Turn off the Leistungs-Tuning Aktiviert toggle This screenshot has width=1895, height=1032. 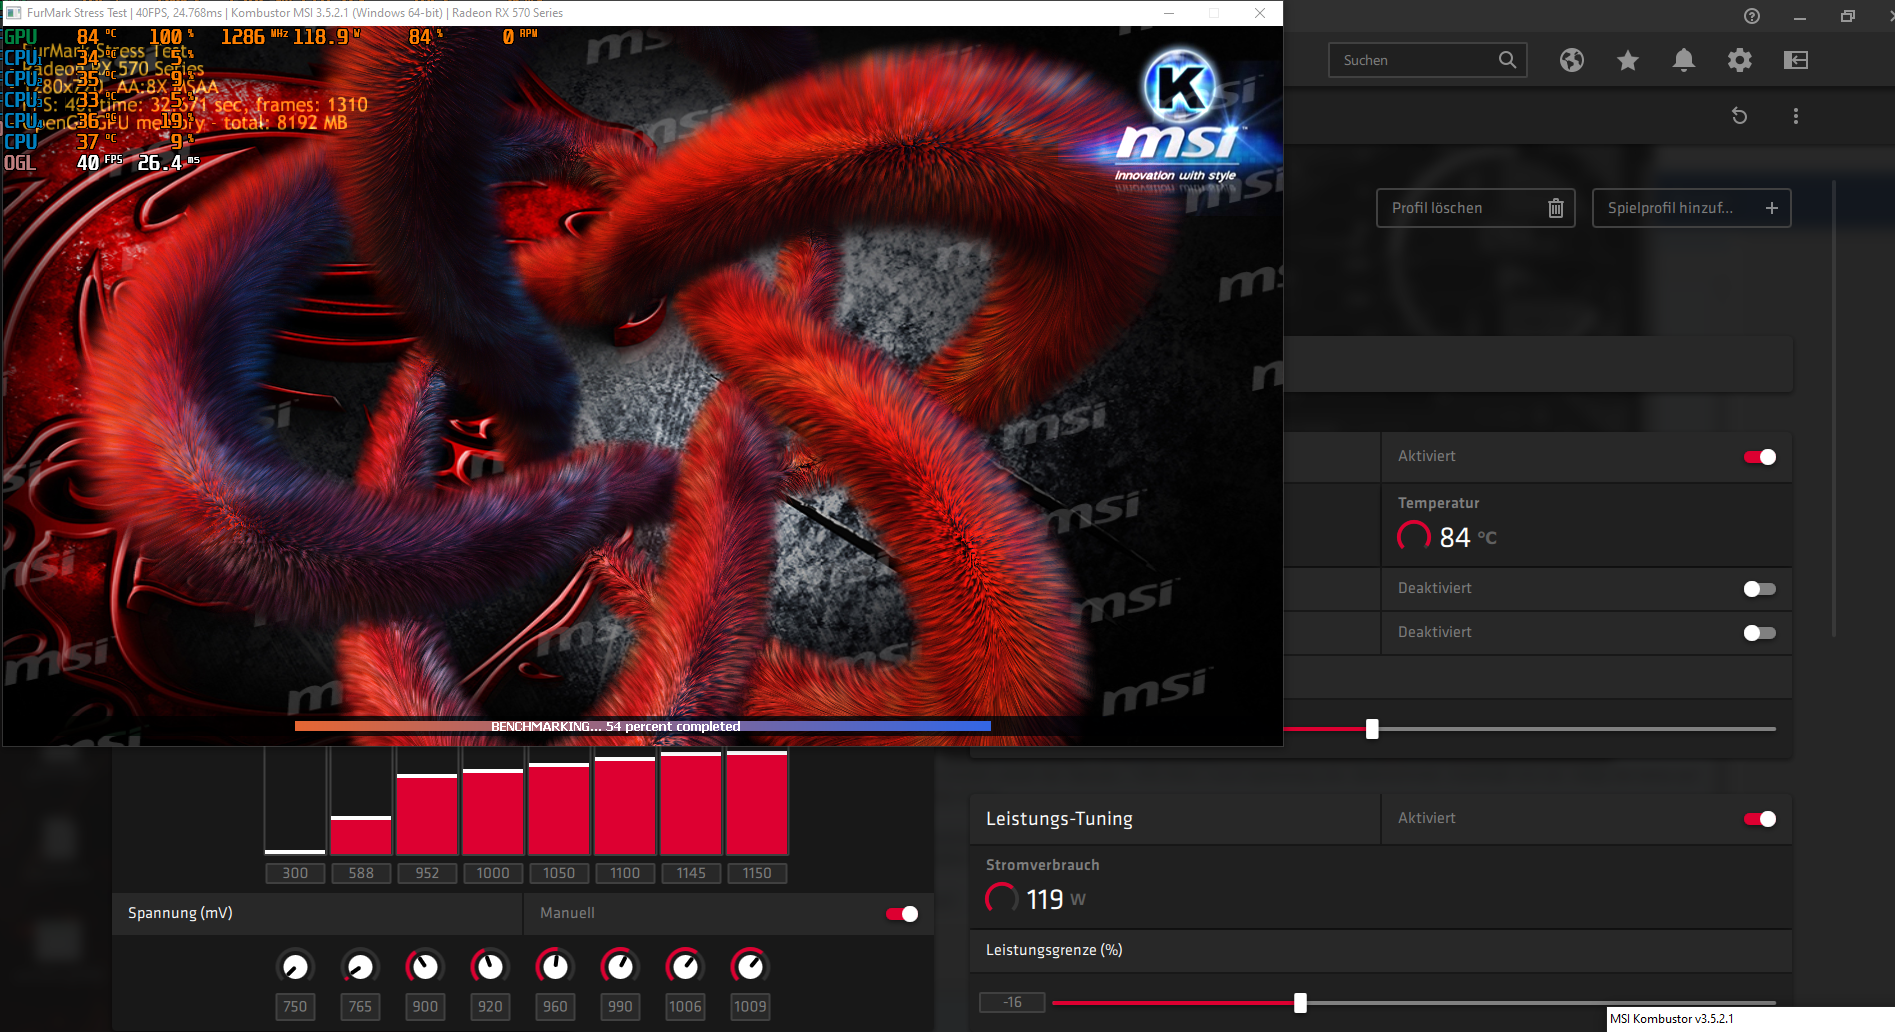tap(1758, 819)
